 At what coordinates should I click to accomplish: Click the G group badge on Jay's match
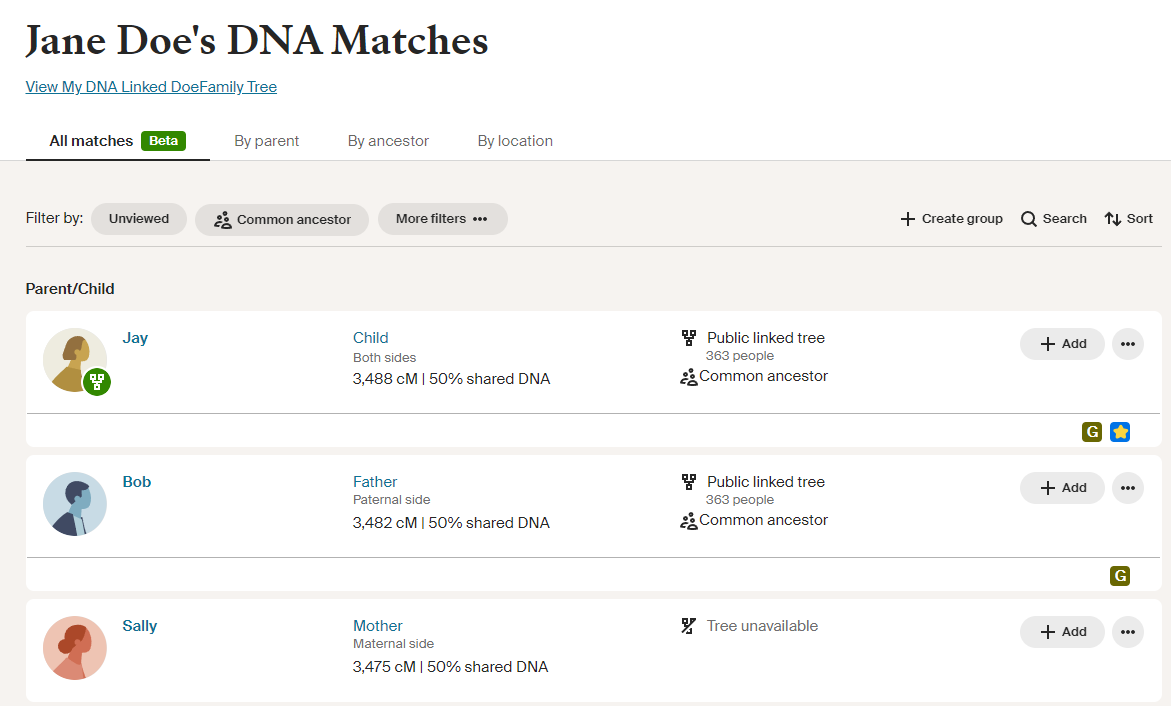click(x=1091, y=432)
